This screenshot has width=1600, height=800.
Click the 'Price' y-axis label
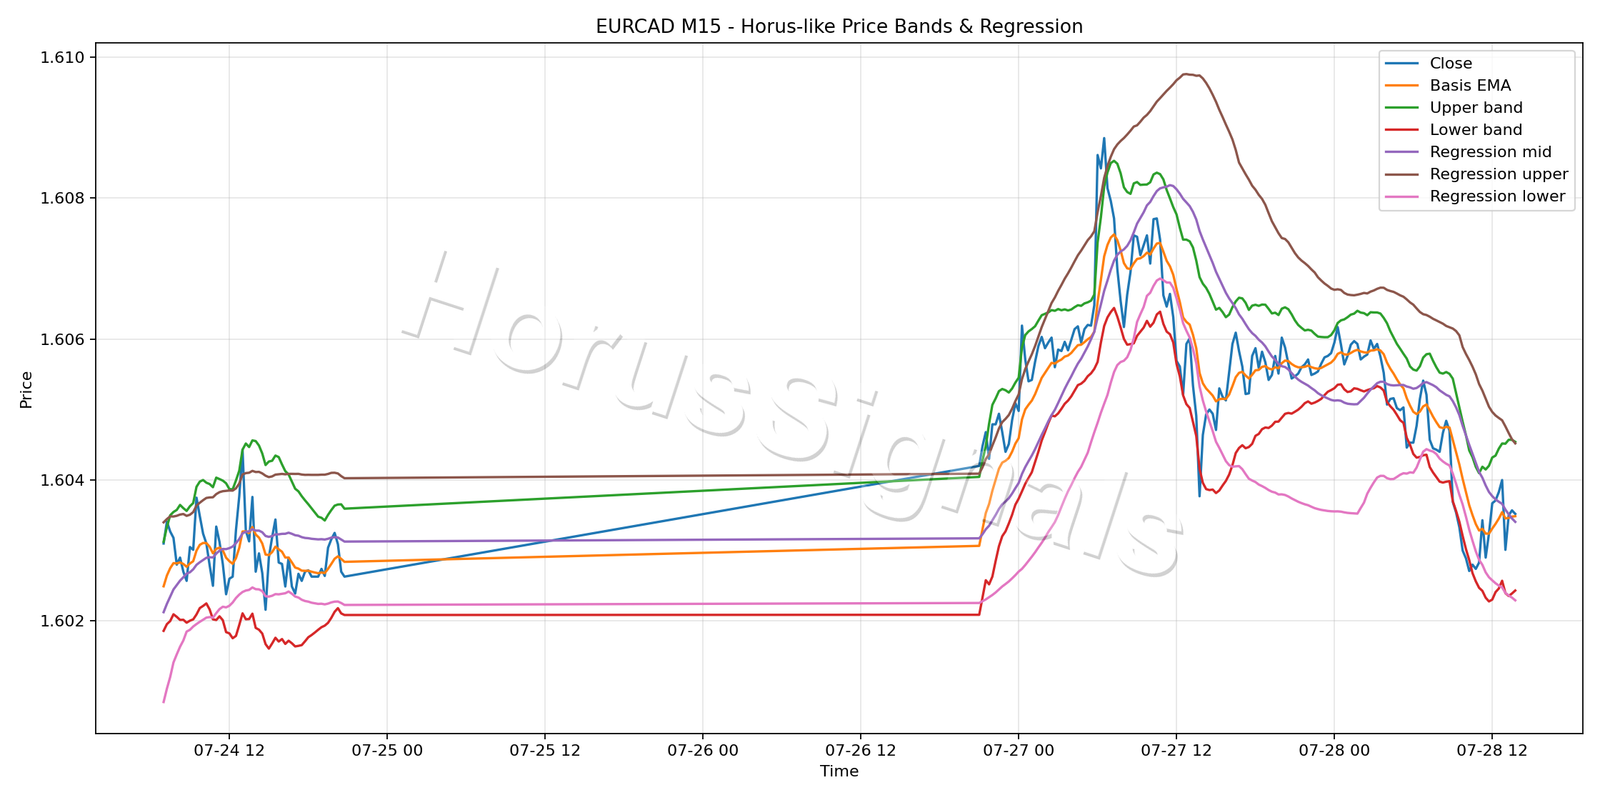tap(26, 390)
